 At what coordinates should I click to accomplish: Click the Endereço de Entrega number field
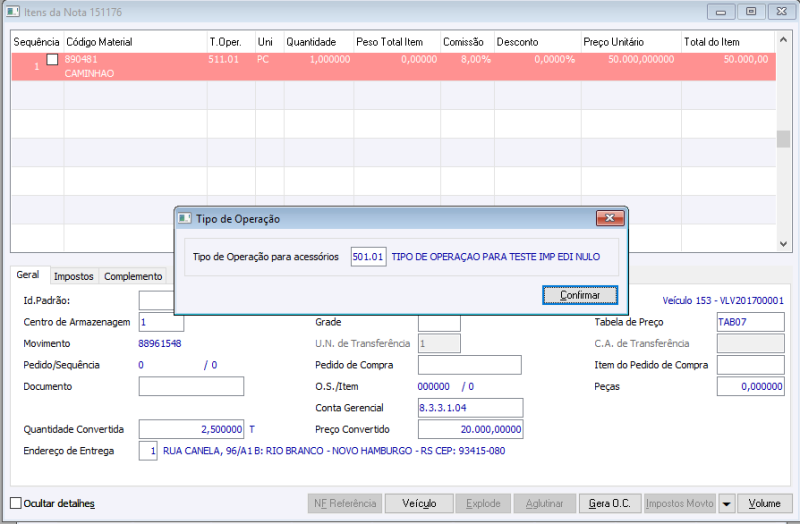(148, 451)
